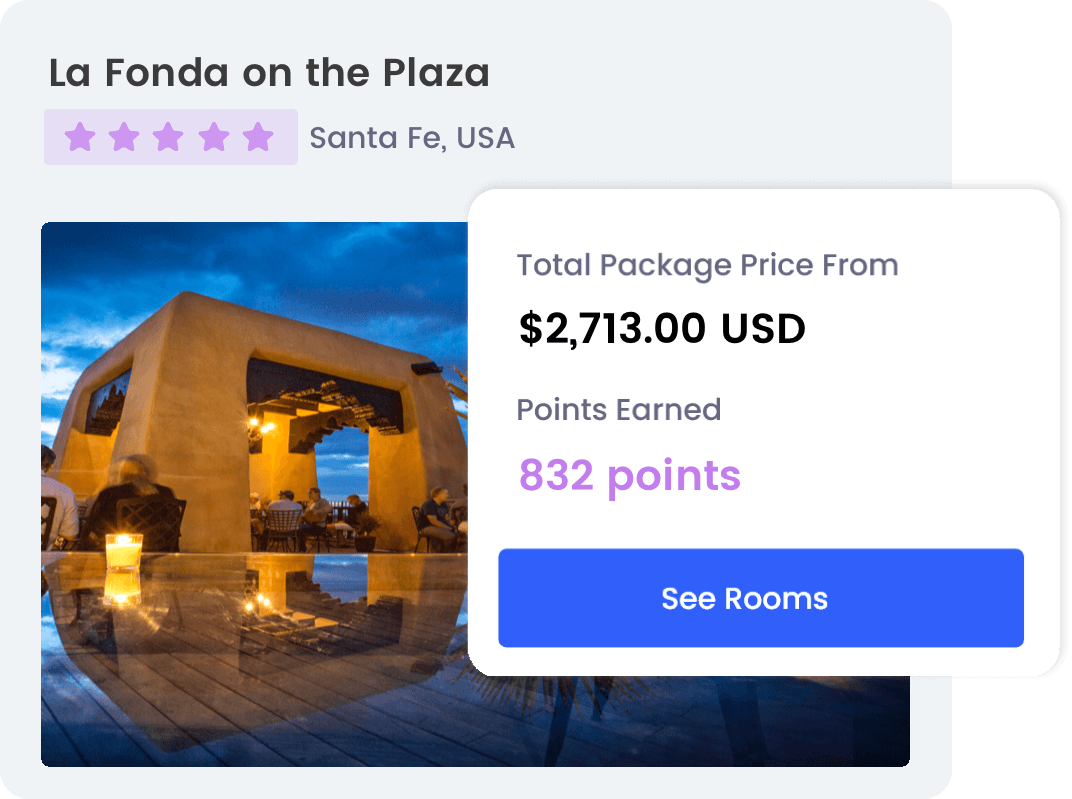Click the Total Package Price From label
Viewport: 1072px width, 799px height.
click(707, 266)
